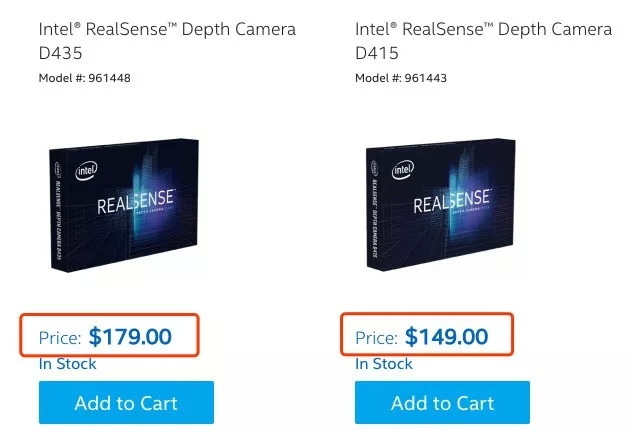Select the $179.00 price amount
Viewport: 632px width, 434px height.
click(x=130, y=337)
